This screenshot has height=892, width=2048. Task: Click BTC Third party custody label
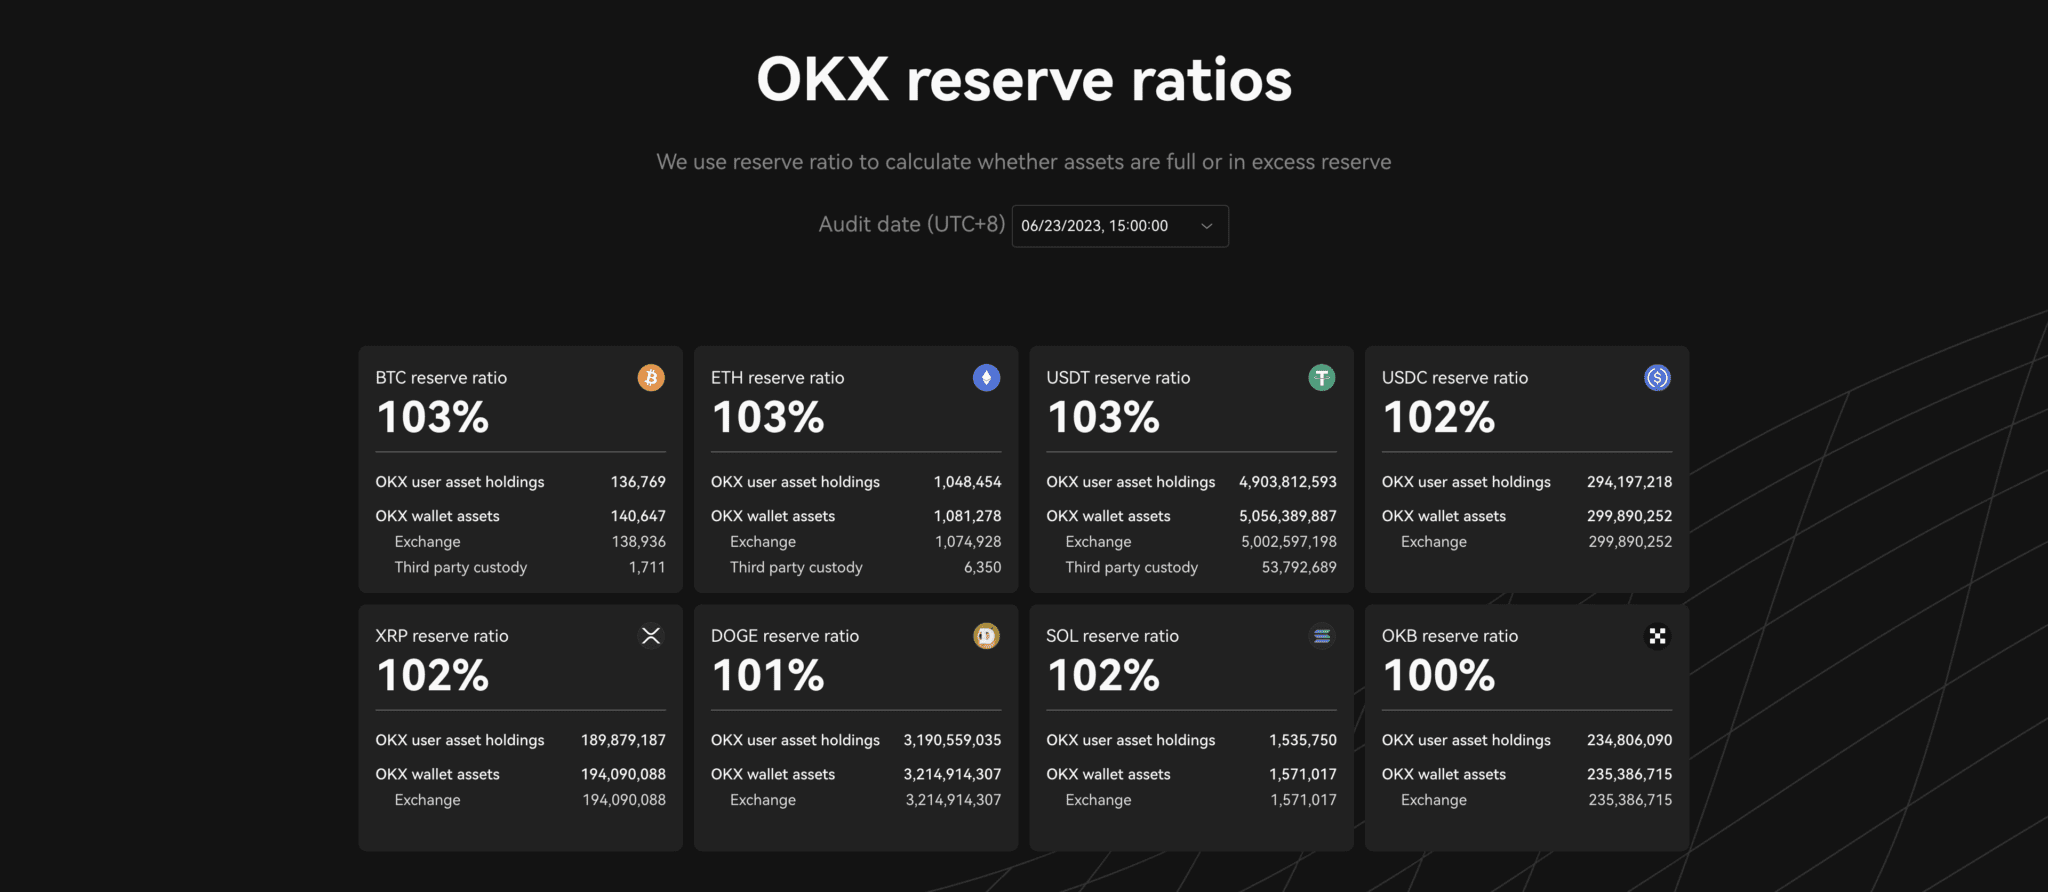coord(460,567)
